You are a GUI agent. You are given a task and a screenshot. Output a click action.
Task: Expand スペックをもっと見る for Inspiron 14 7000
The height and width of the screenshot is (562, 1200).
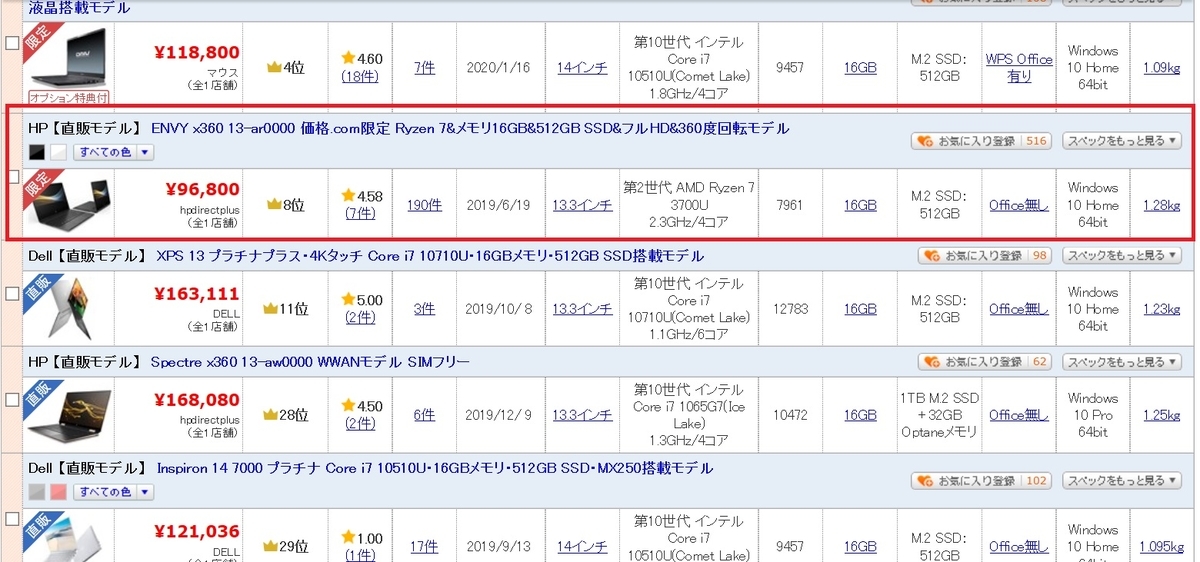(x=1121, y=481)
